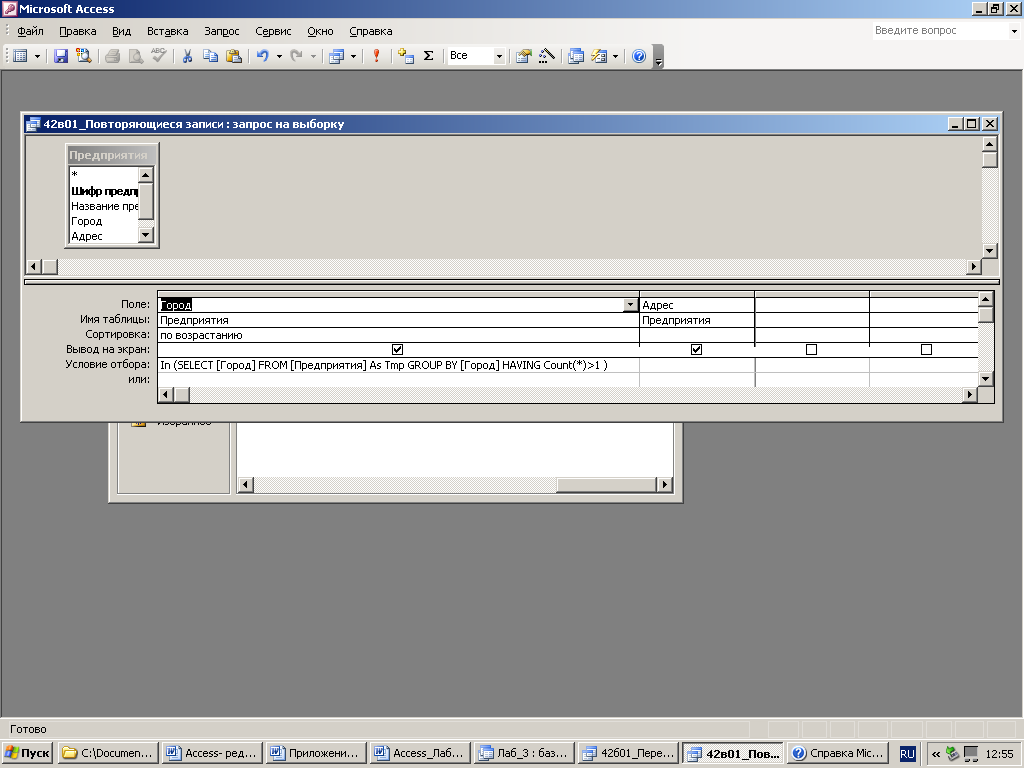The height and width of the screenshot is (768, 1024).
Task: Click the Query Type icon
Action: pos(336,56)
